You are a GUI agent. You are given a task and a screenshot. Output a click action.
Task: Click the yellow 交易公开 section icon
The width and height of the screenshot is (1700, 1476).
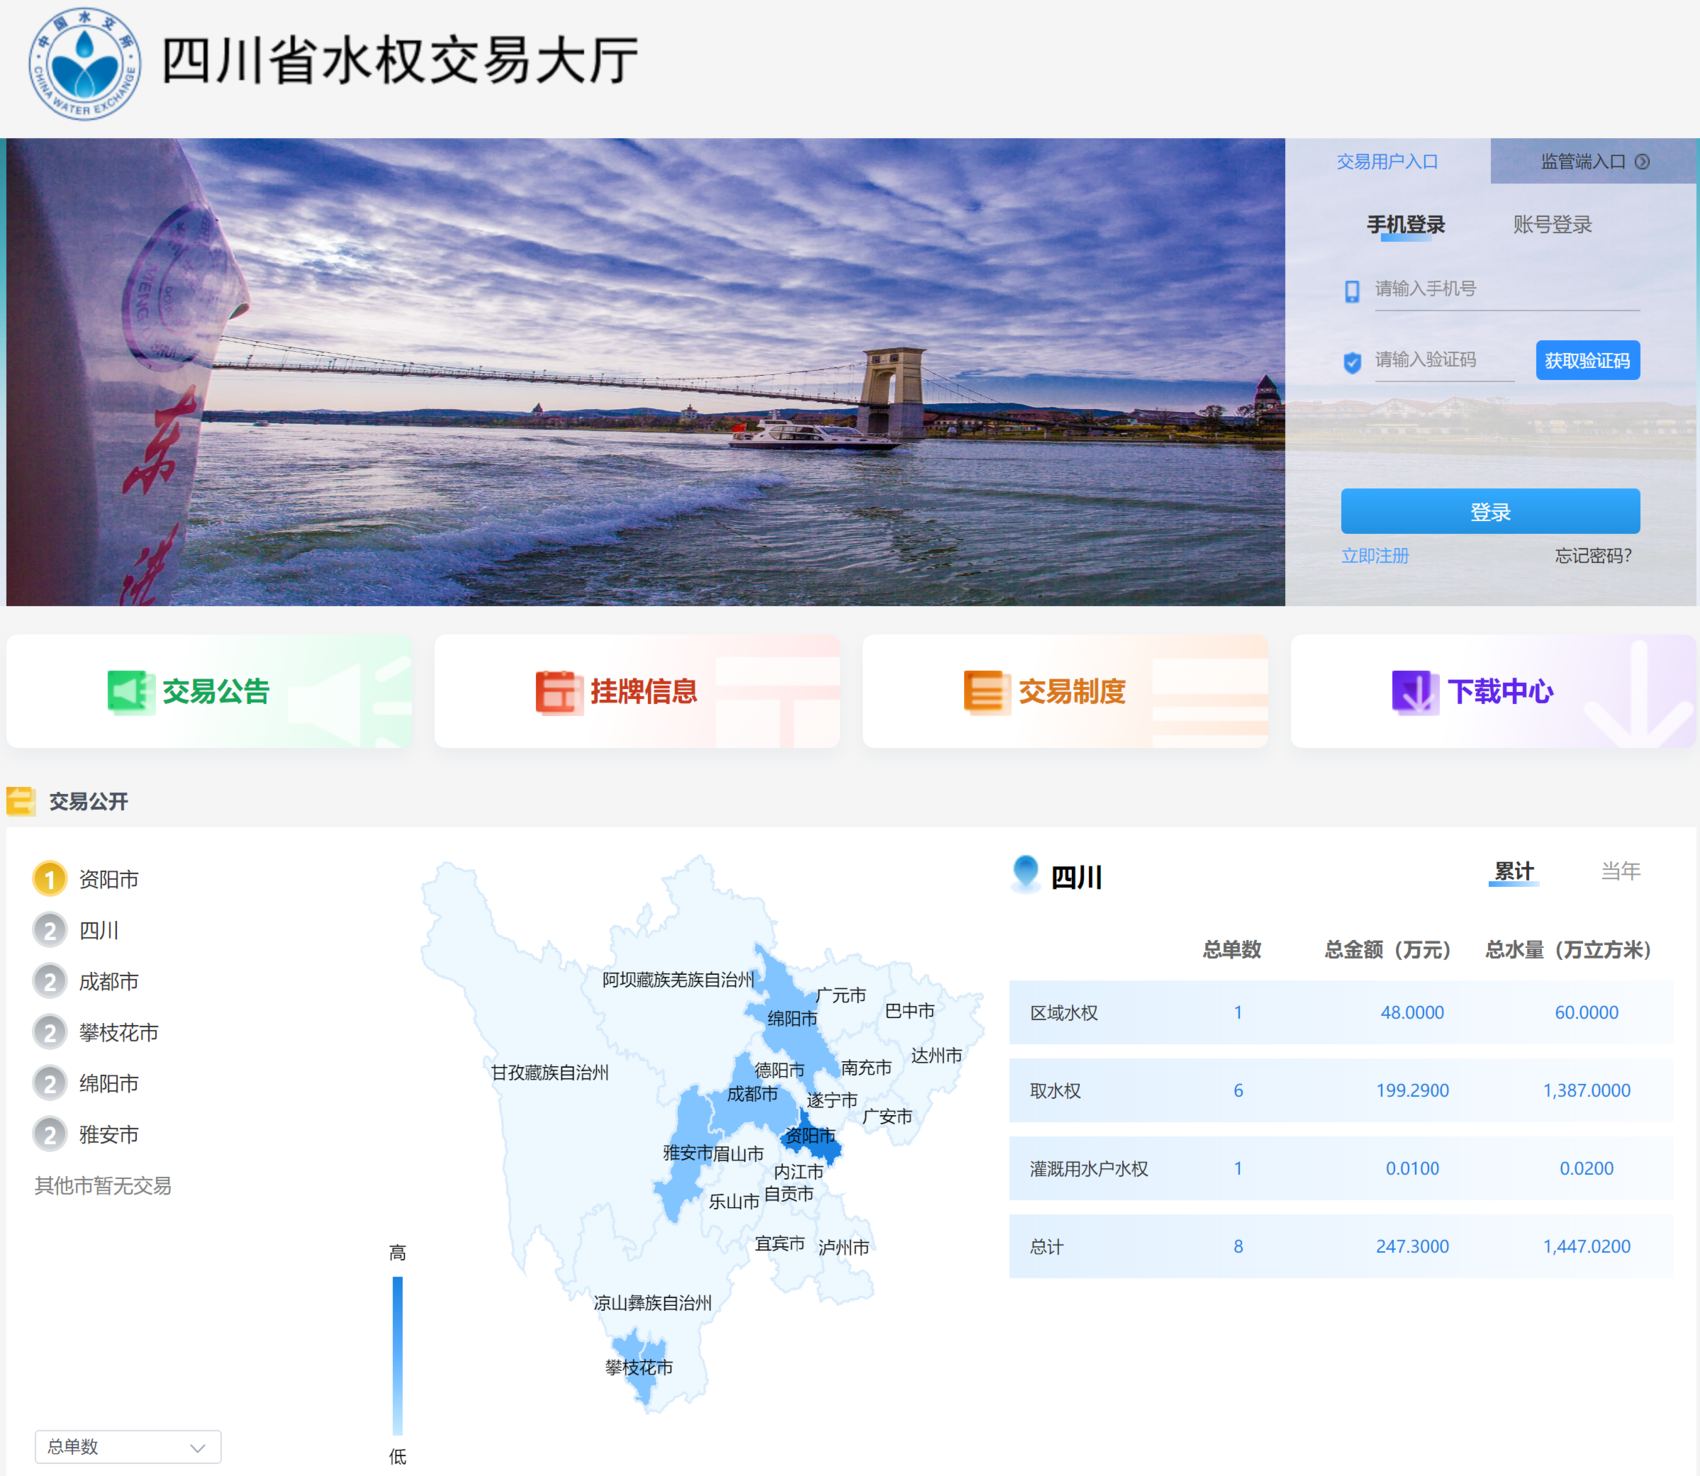(21, 801)
